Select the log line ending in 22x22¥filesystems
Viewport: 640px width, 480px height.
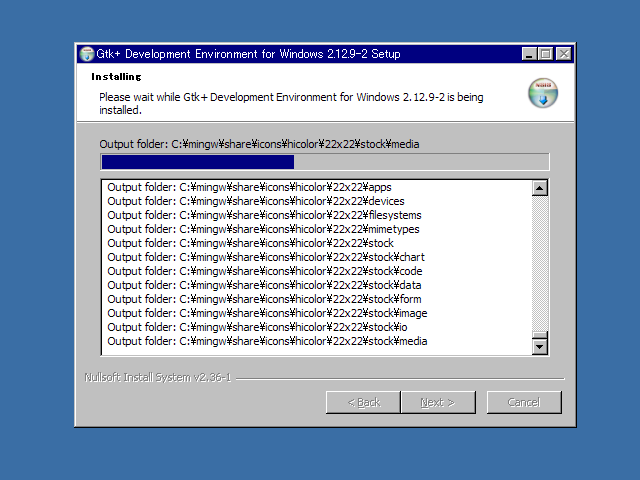coord(264,215)
